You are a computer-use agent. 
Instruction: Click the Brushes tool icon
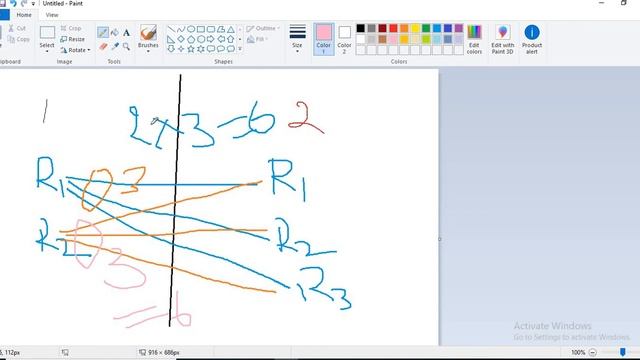click(x=148, y=33)
